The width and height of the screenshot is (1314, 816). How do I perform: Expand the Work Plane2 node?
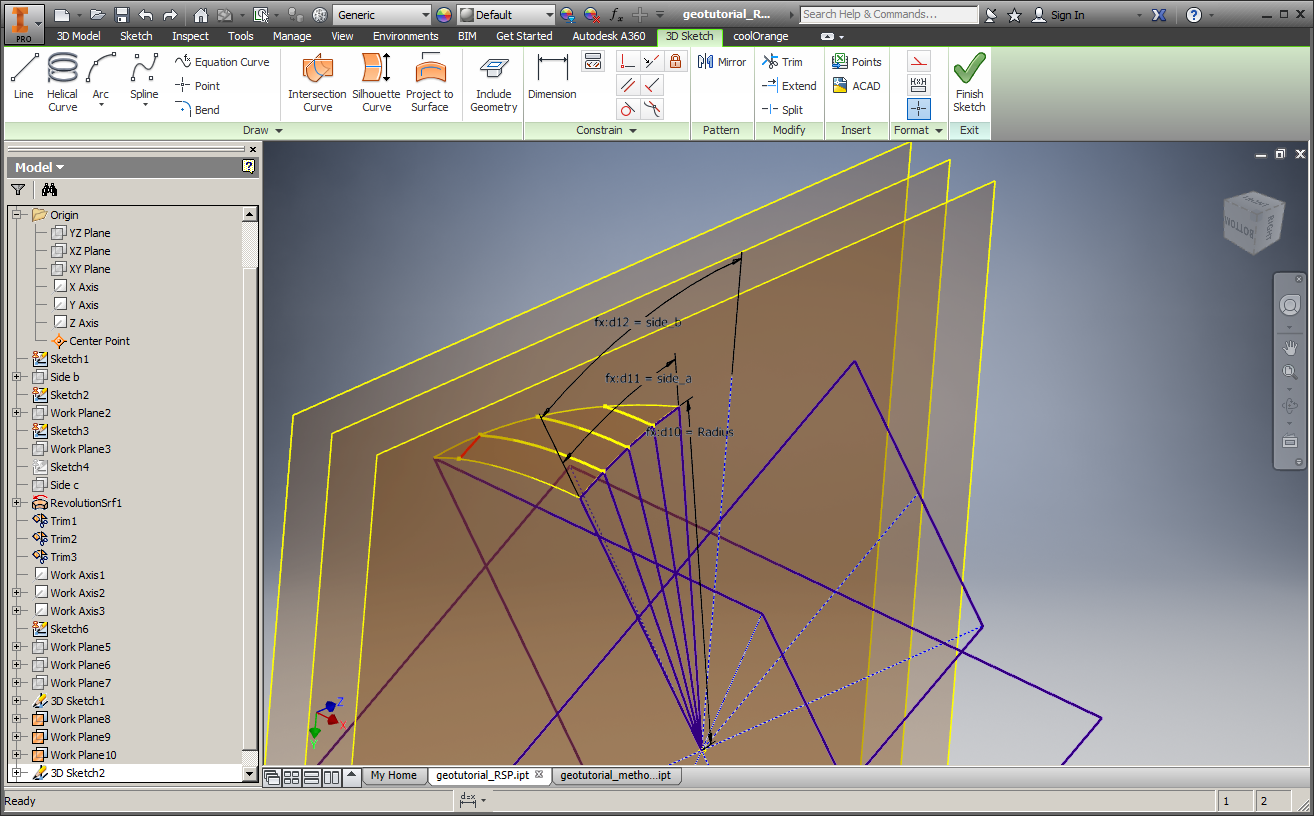17,413
